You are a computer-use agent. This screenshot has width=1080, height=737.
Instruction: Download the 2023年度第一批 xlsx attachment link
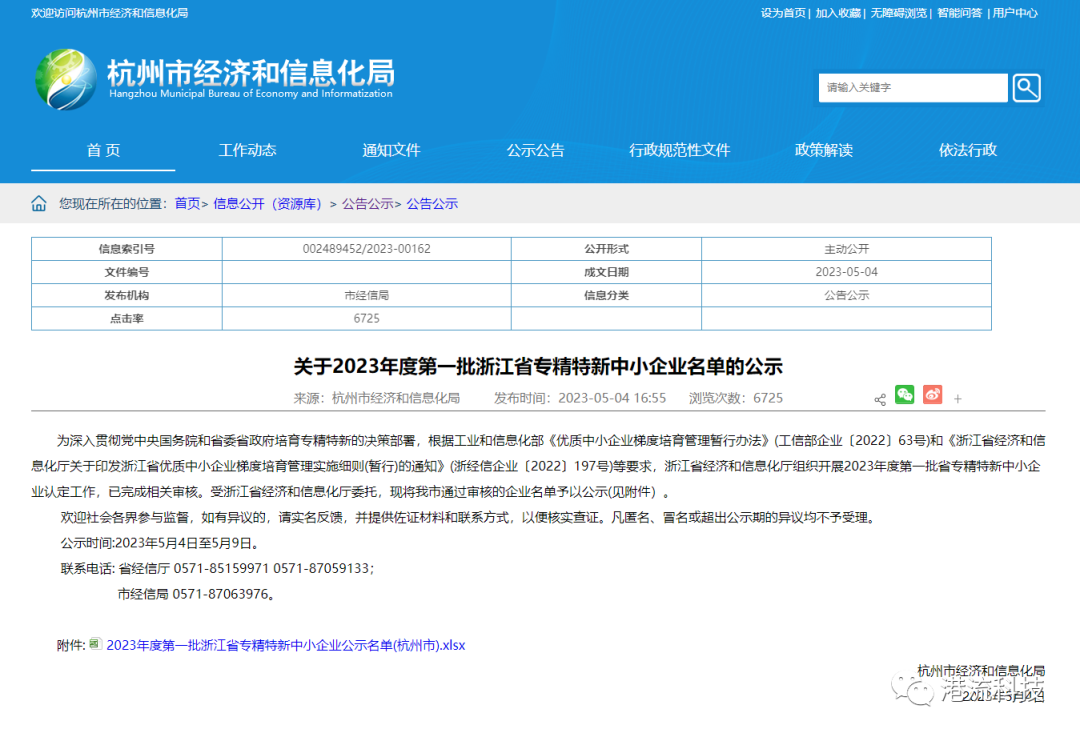coord(285,645)
